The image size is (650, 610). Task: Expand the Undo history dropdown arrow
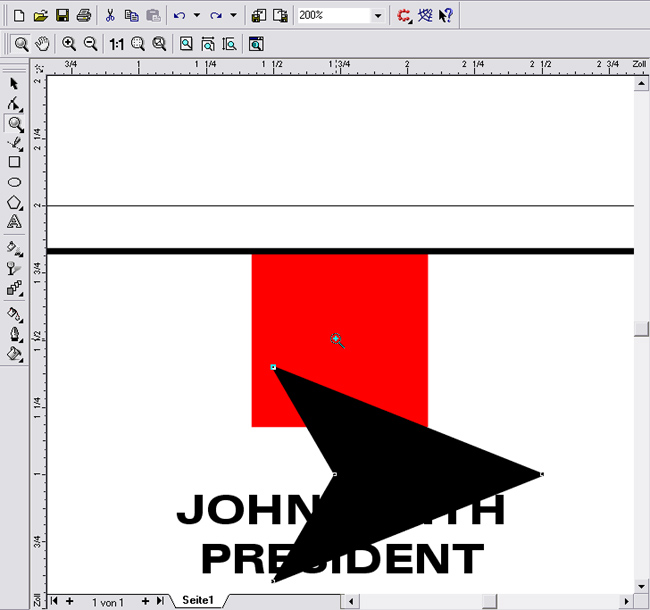pyautogui.click(x=196, y=16)
